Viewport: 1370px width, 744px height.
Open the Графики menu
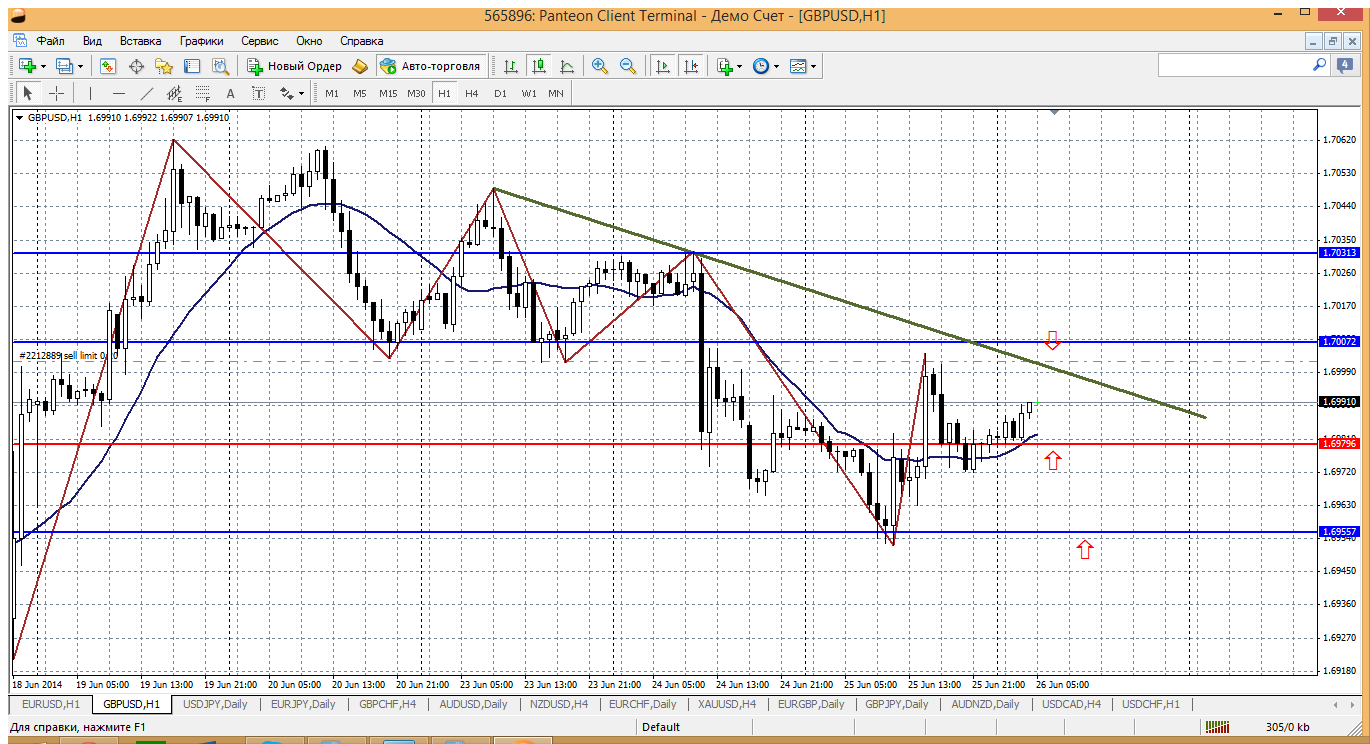coord(201,41)
